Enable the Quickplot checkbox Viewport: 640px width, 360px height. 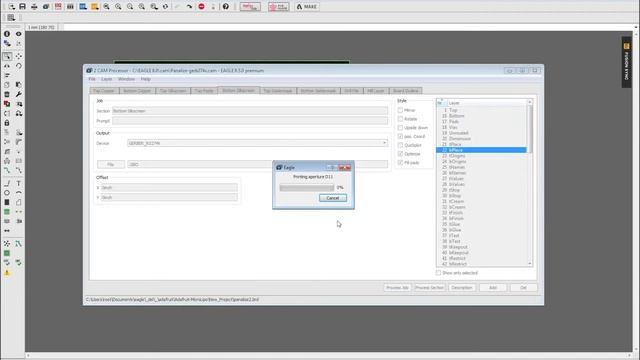(x=400, y=145)
